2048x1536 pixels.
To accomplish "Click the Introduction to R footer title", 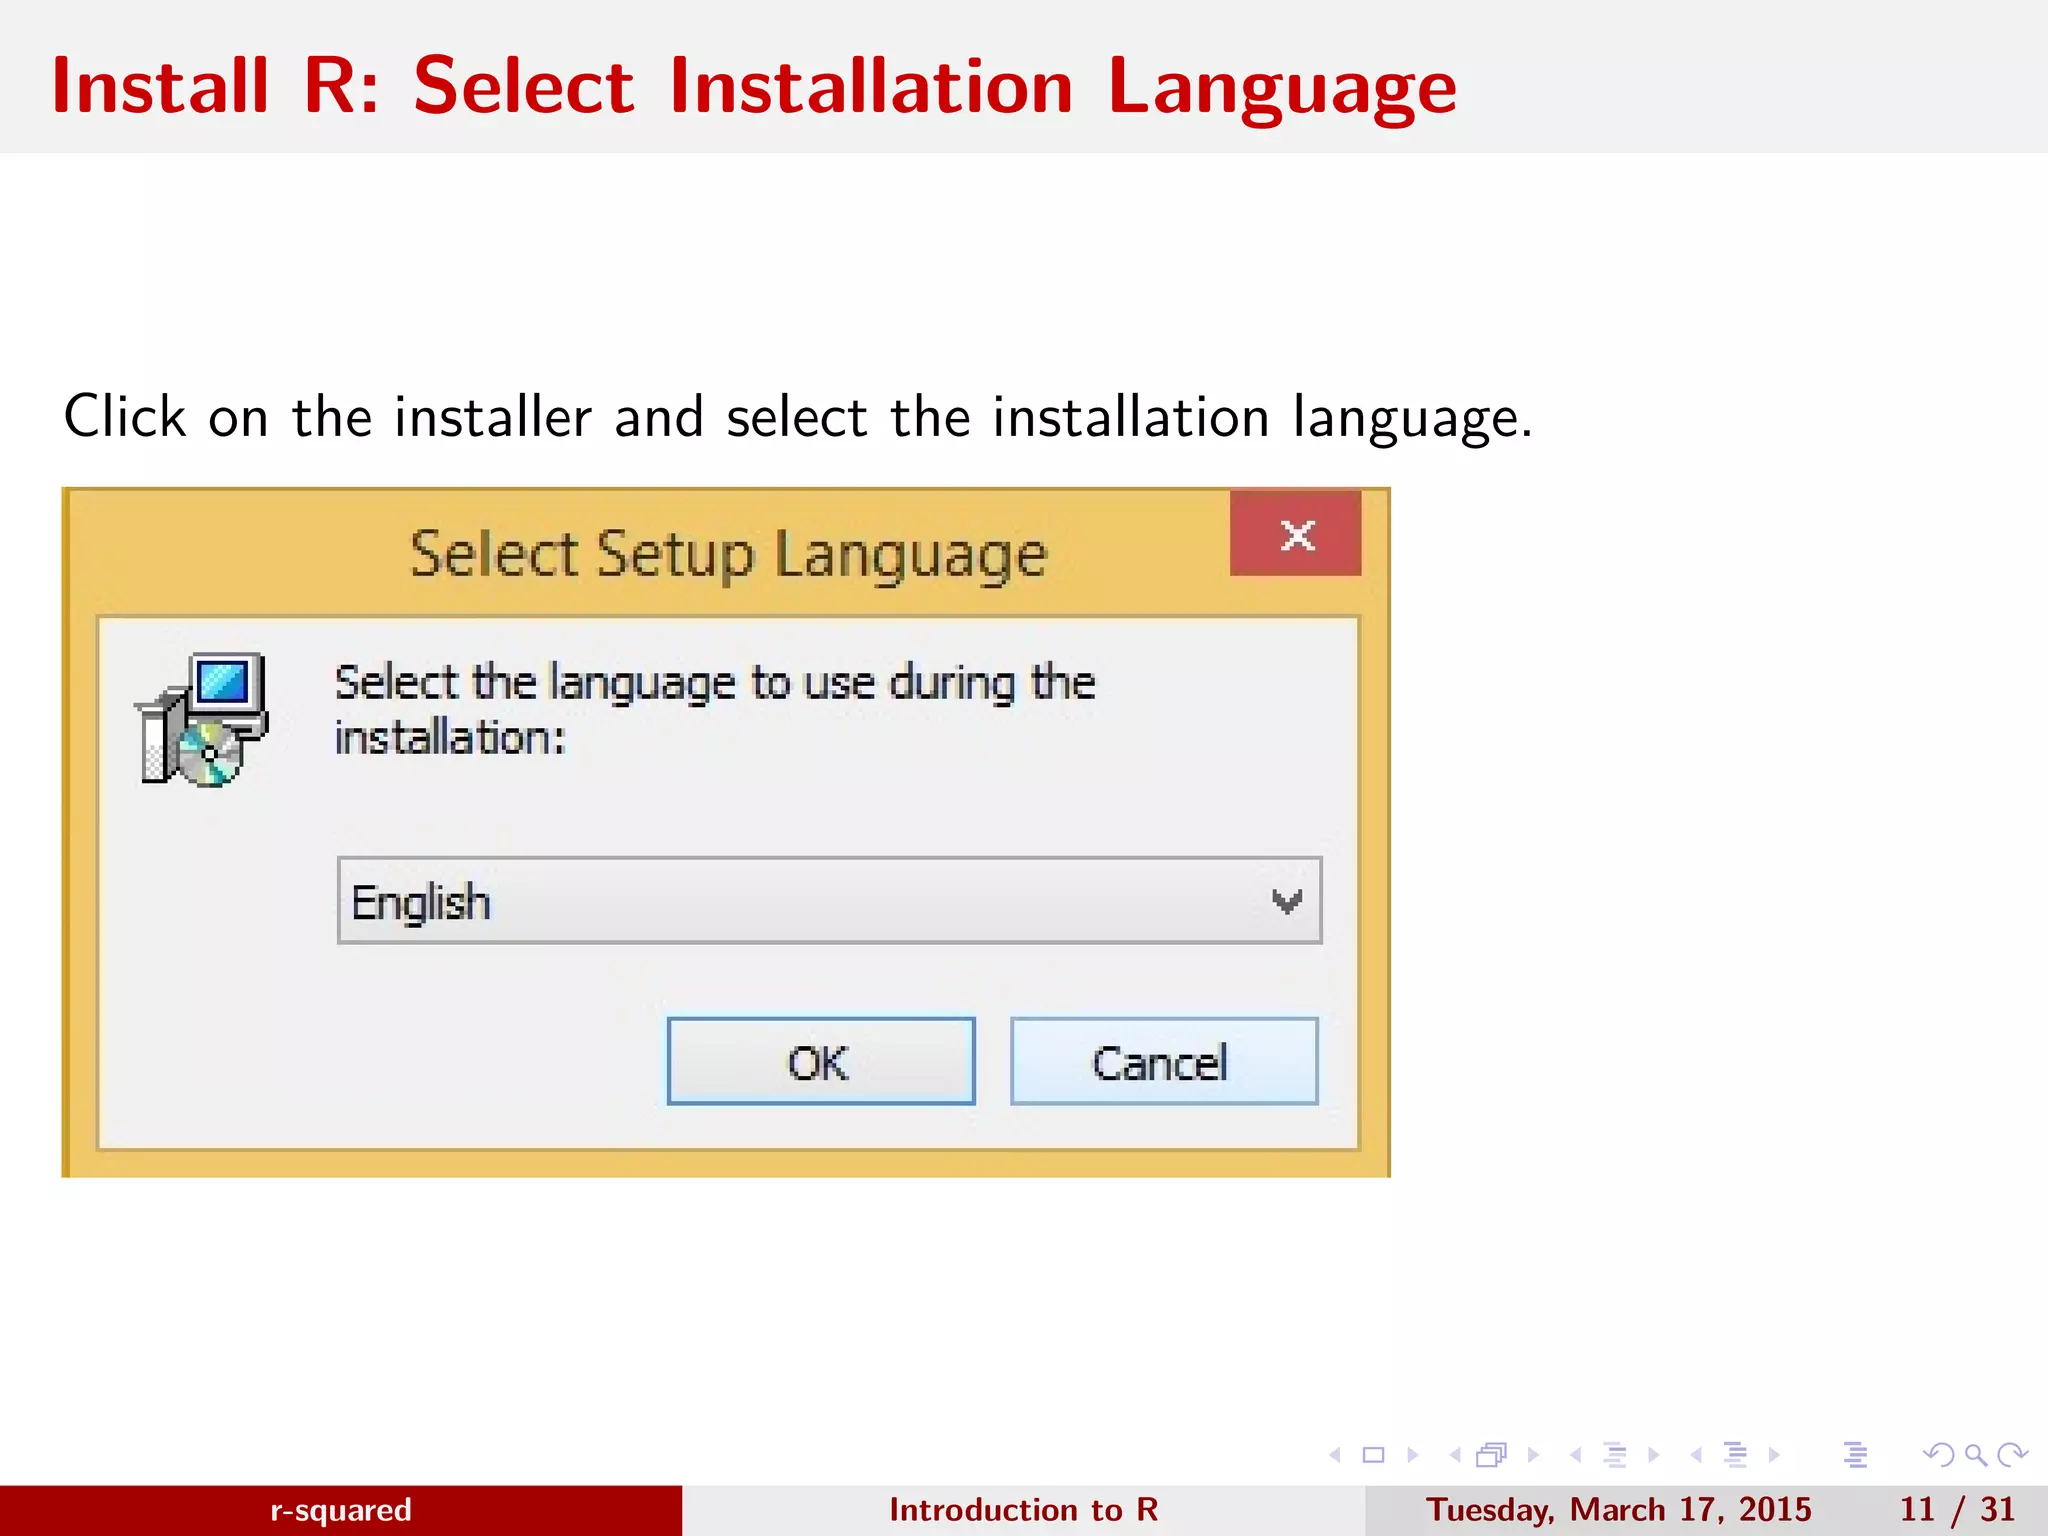I will pos(1023,1510).
